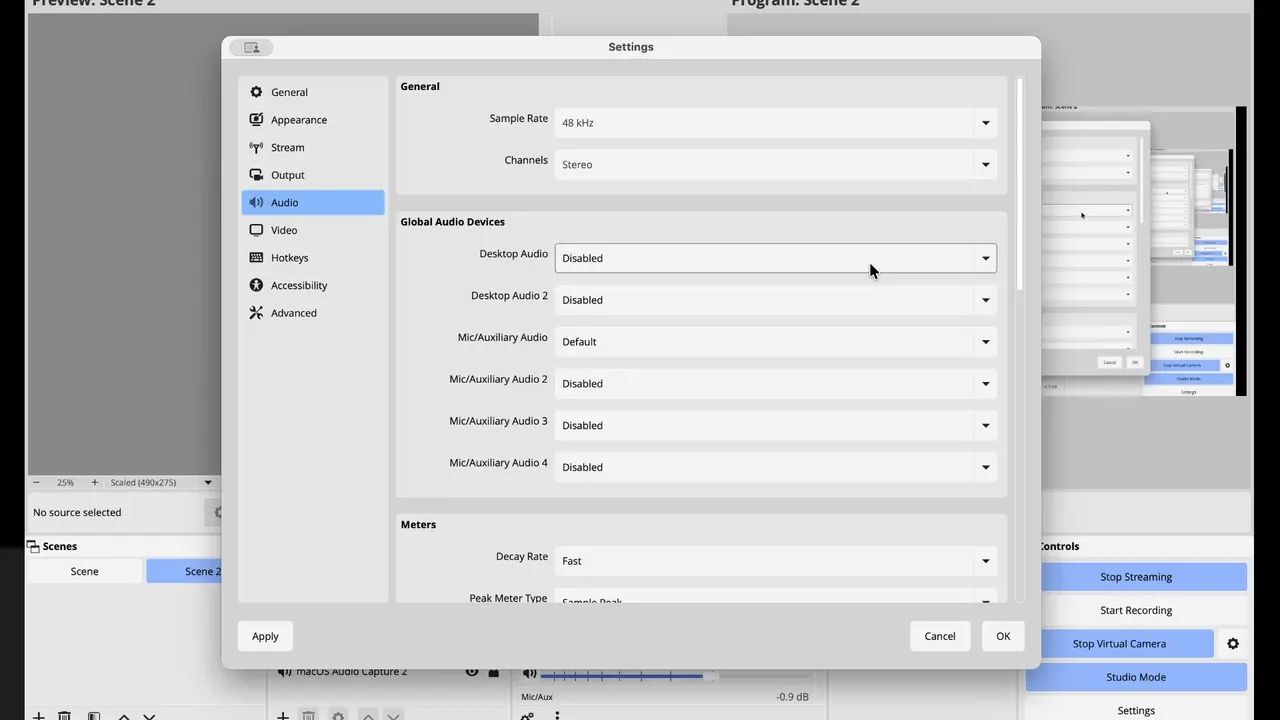
Task: Open the Sample Rate dropdown
Action: click(776, 123)
